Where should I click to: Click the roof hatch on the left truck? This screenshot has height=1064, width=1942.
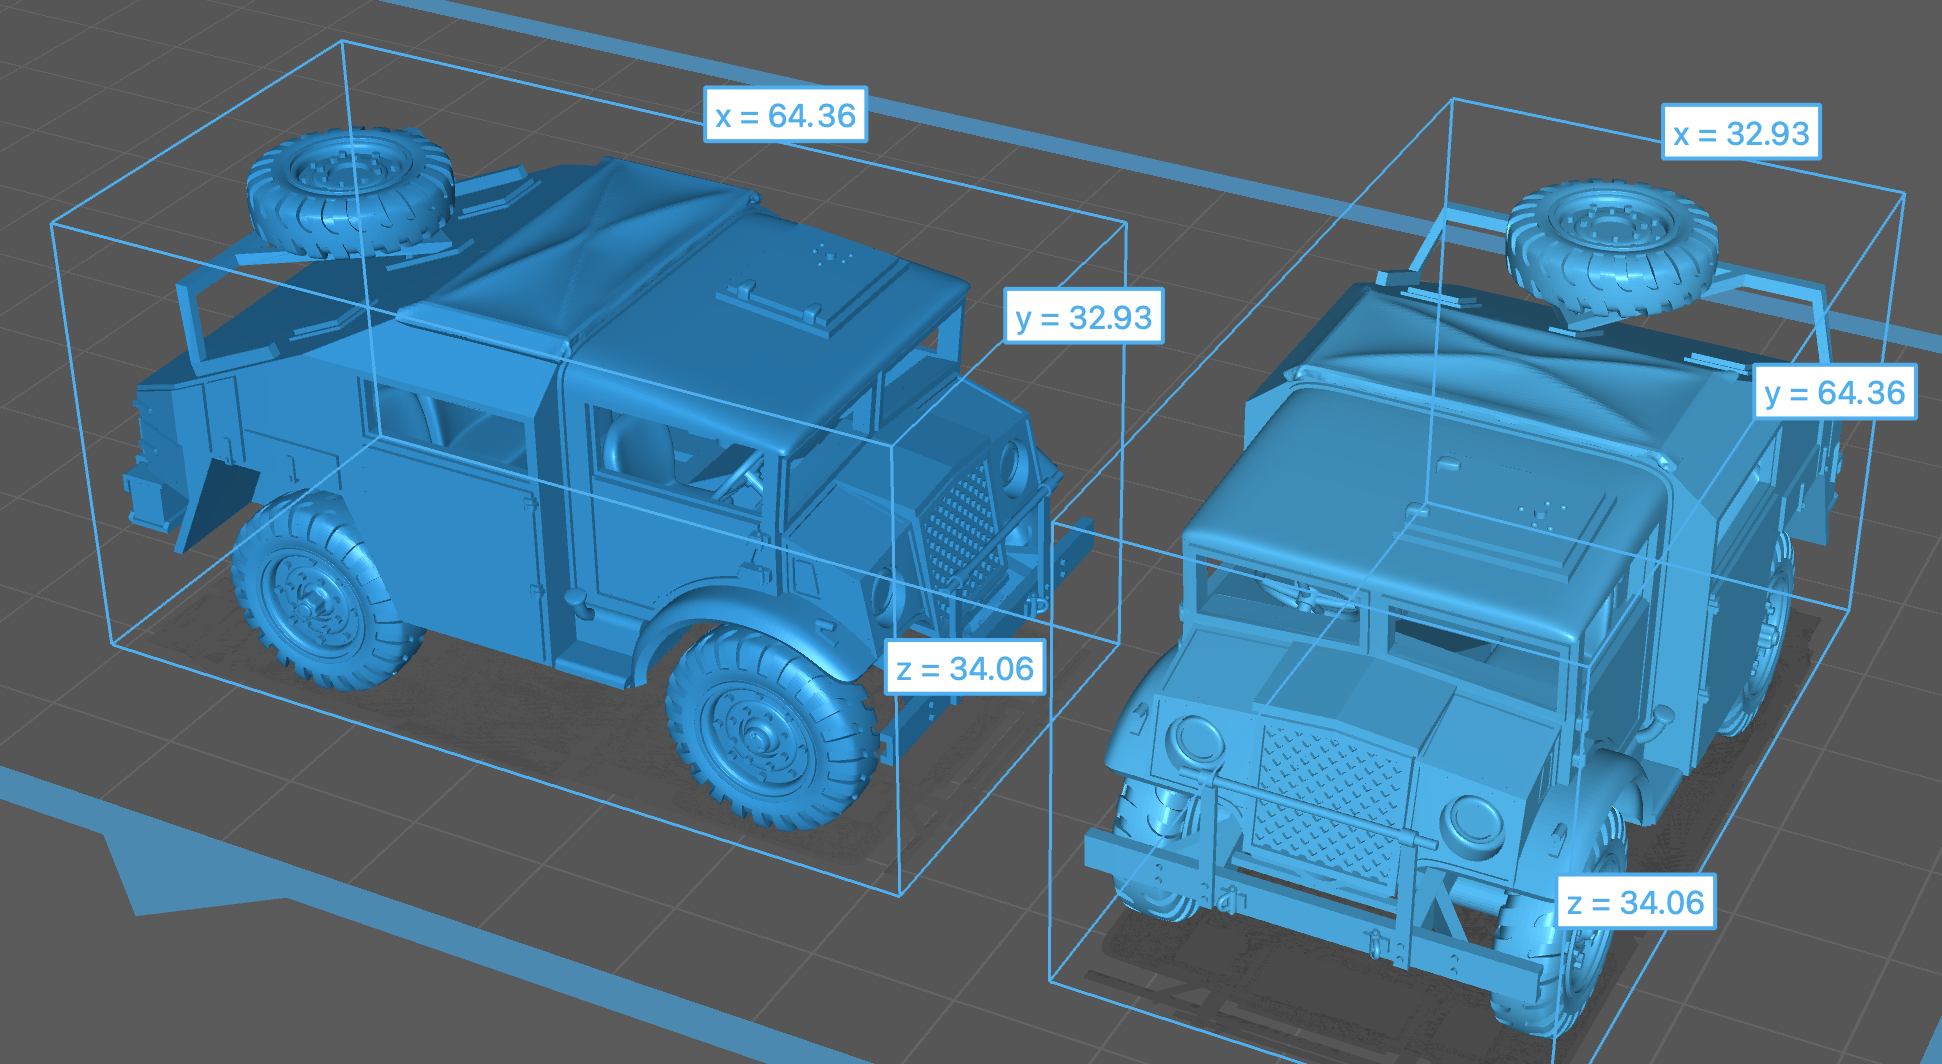tap(780, 300)
